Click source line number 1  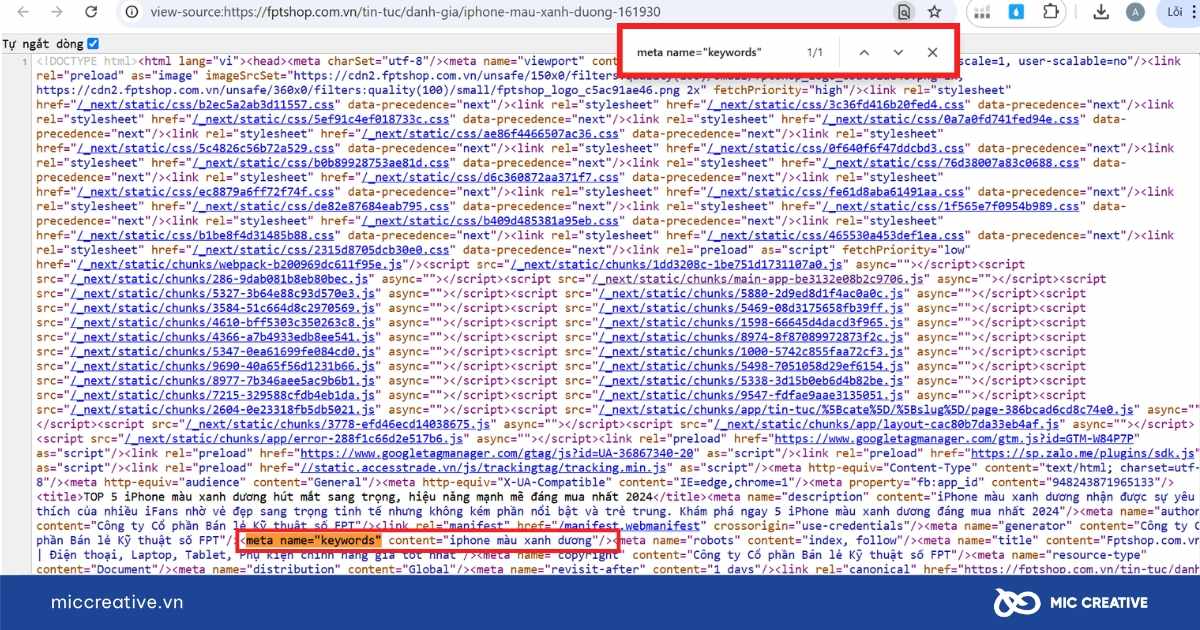pos(25,61)
